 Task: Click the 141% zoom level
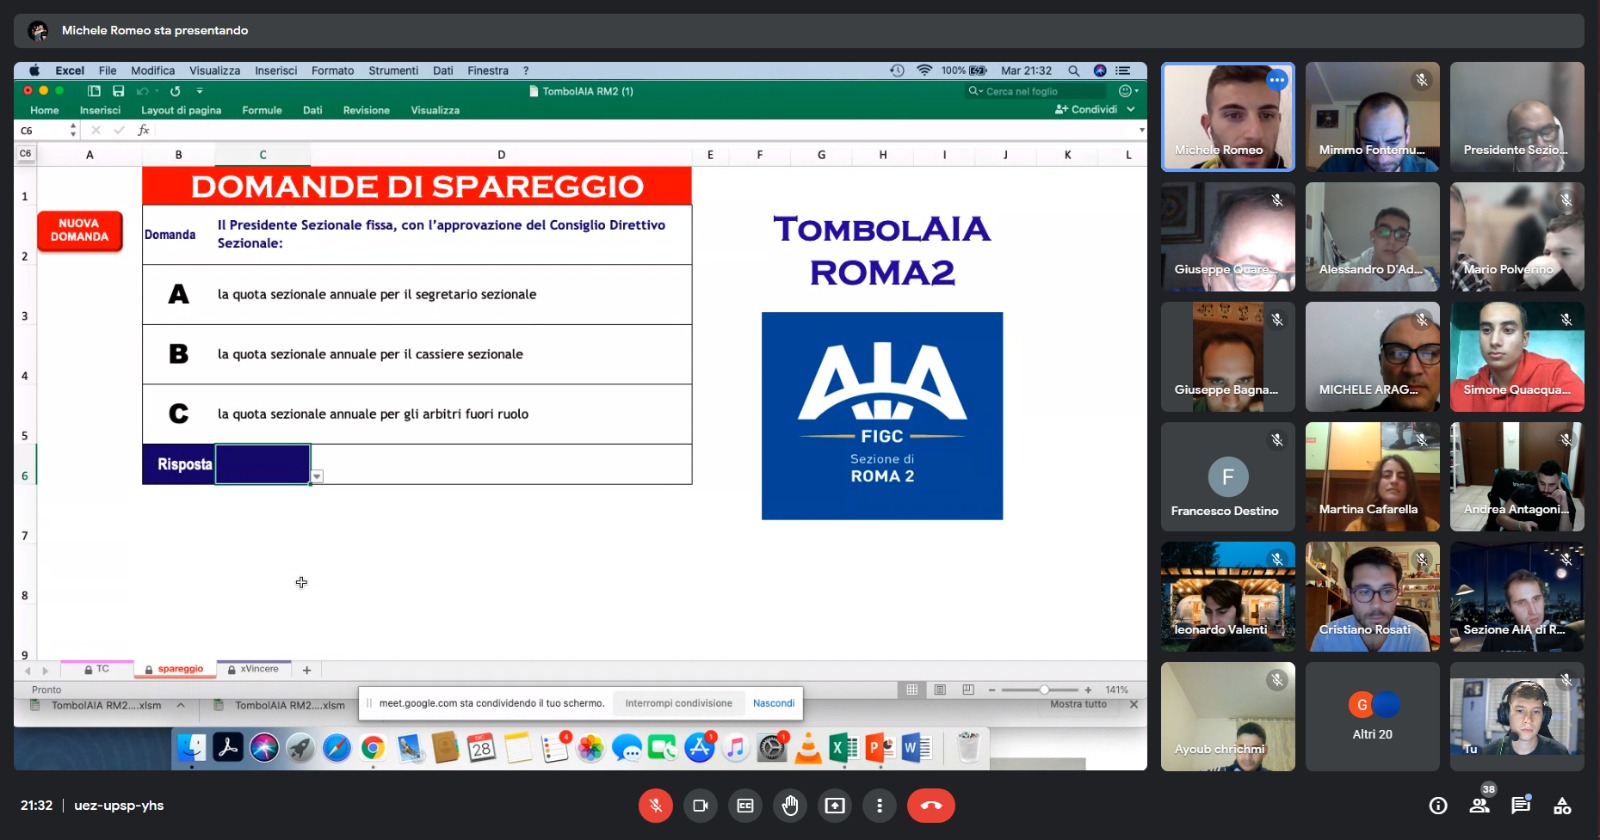[1117, 690]
